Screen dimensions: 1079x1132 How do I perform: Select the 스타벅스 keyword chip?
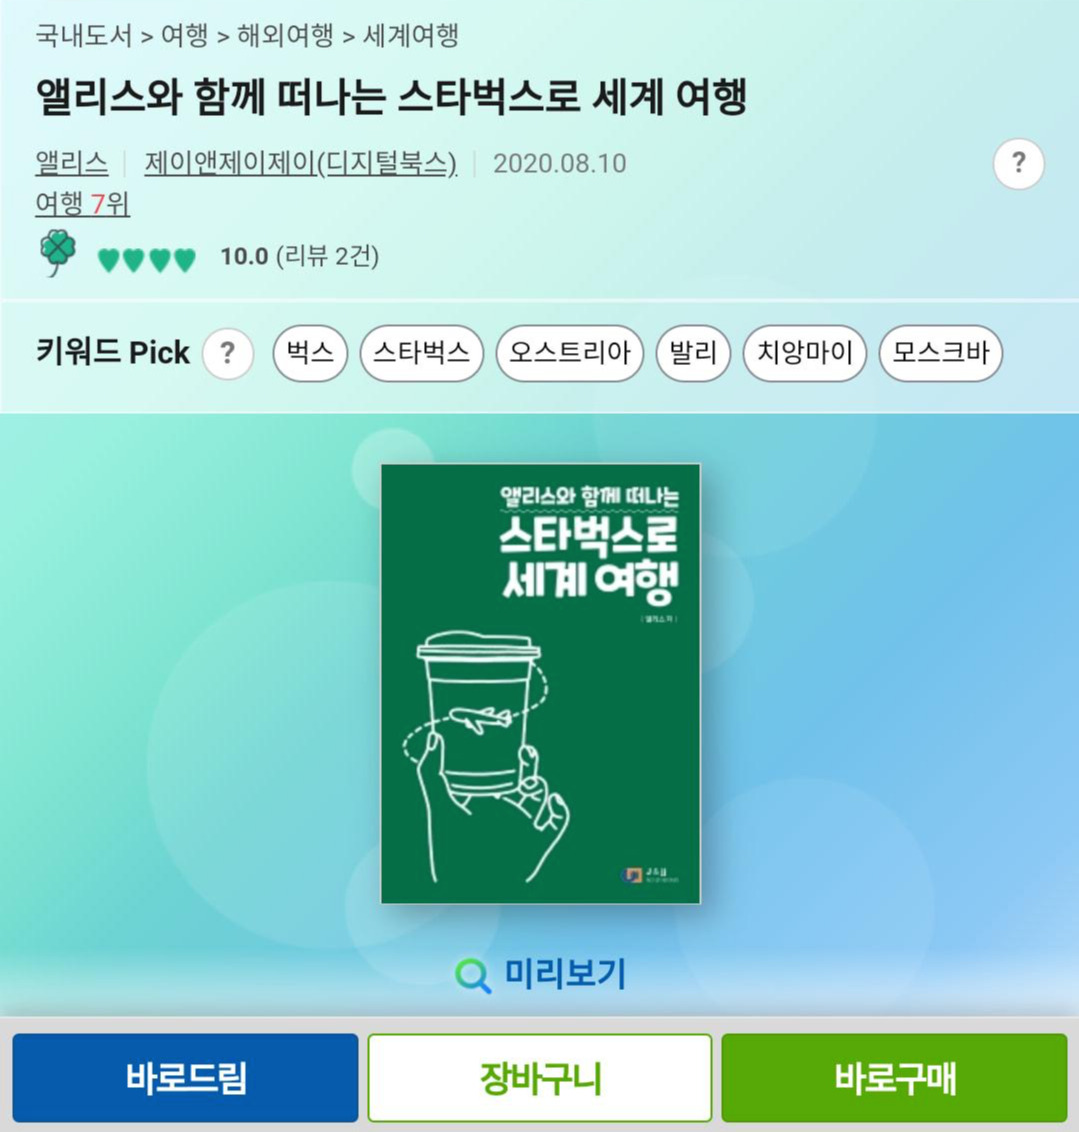[421, 353]
